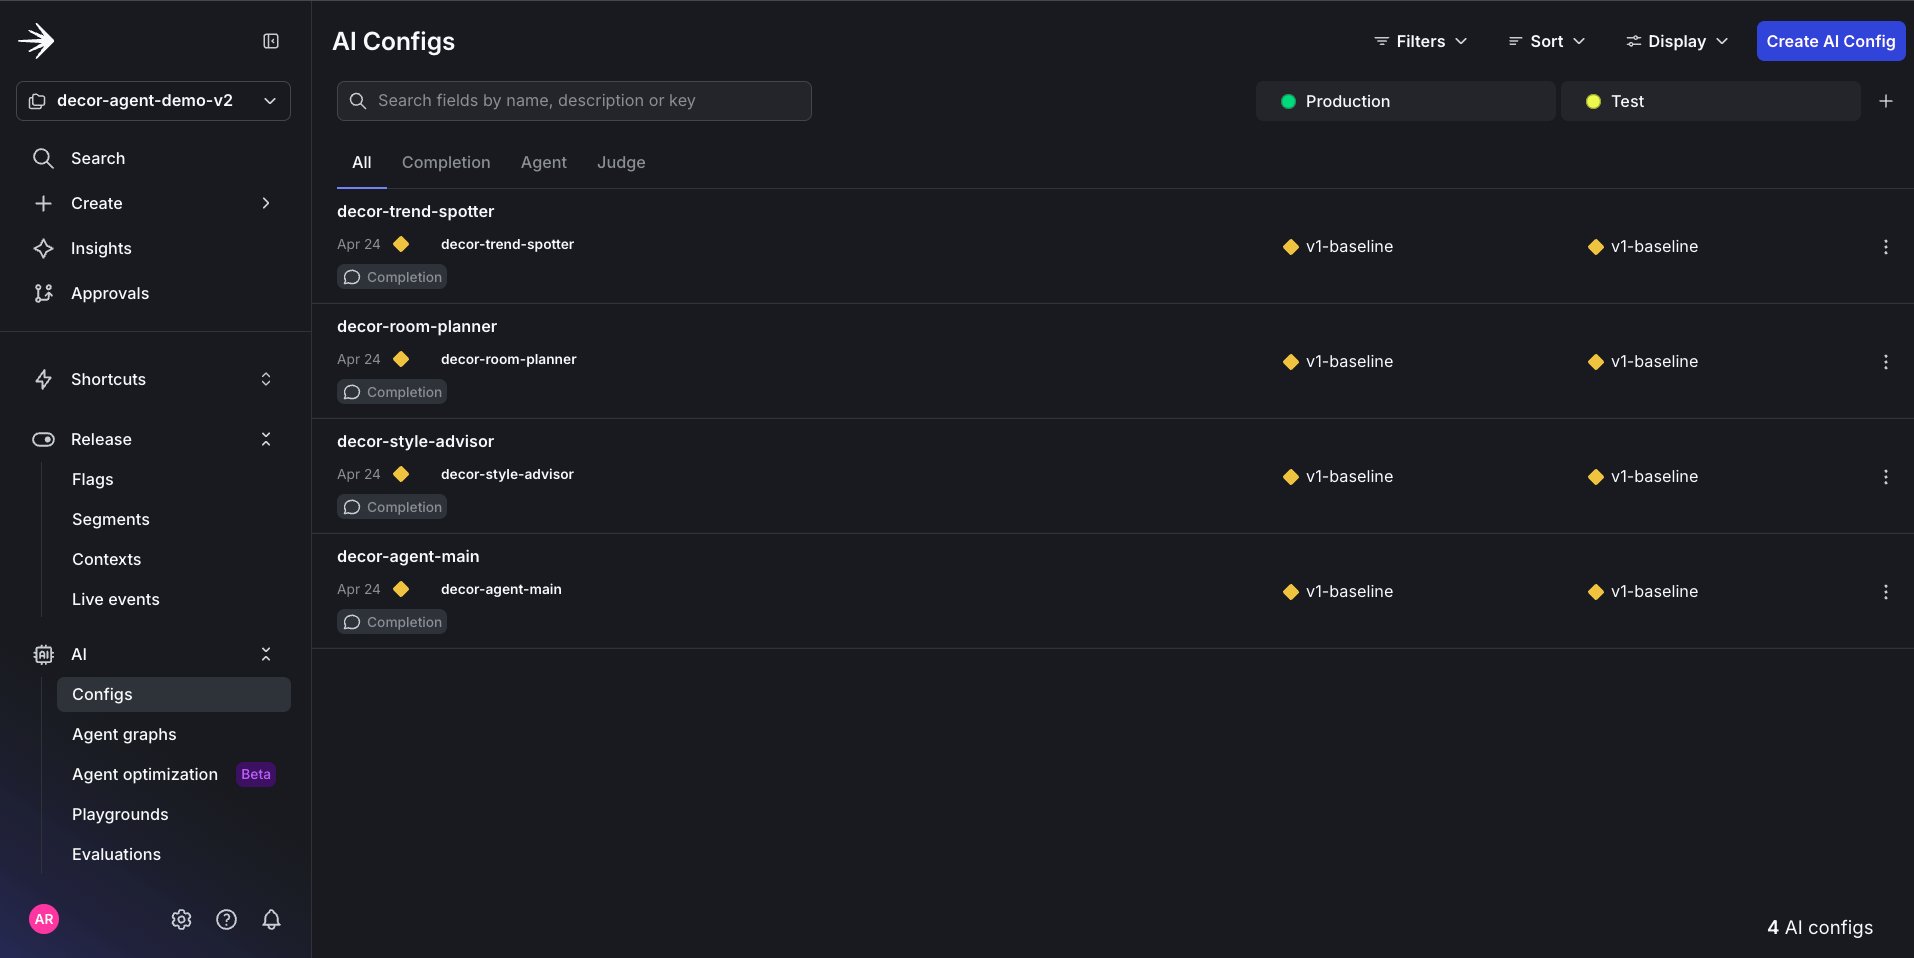Image resolution: width=1914 pixels, height=958 pixels.
Task: Focus the search fields input box
Action: tap(574, 101)
